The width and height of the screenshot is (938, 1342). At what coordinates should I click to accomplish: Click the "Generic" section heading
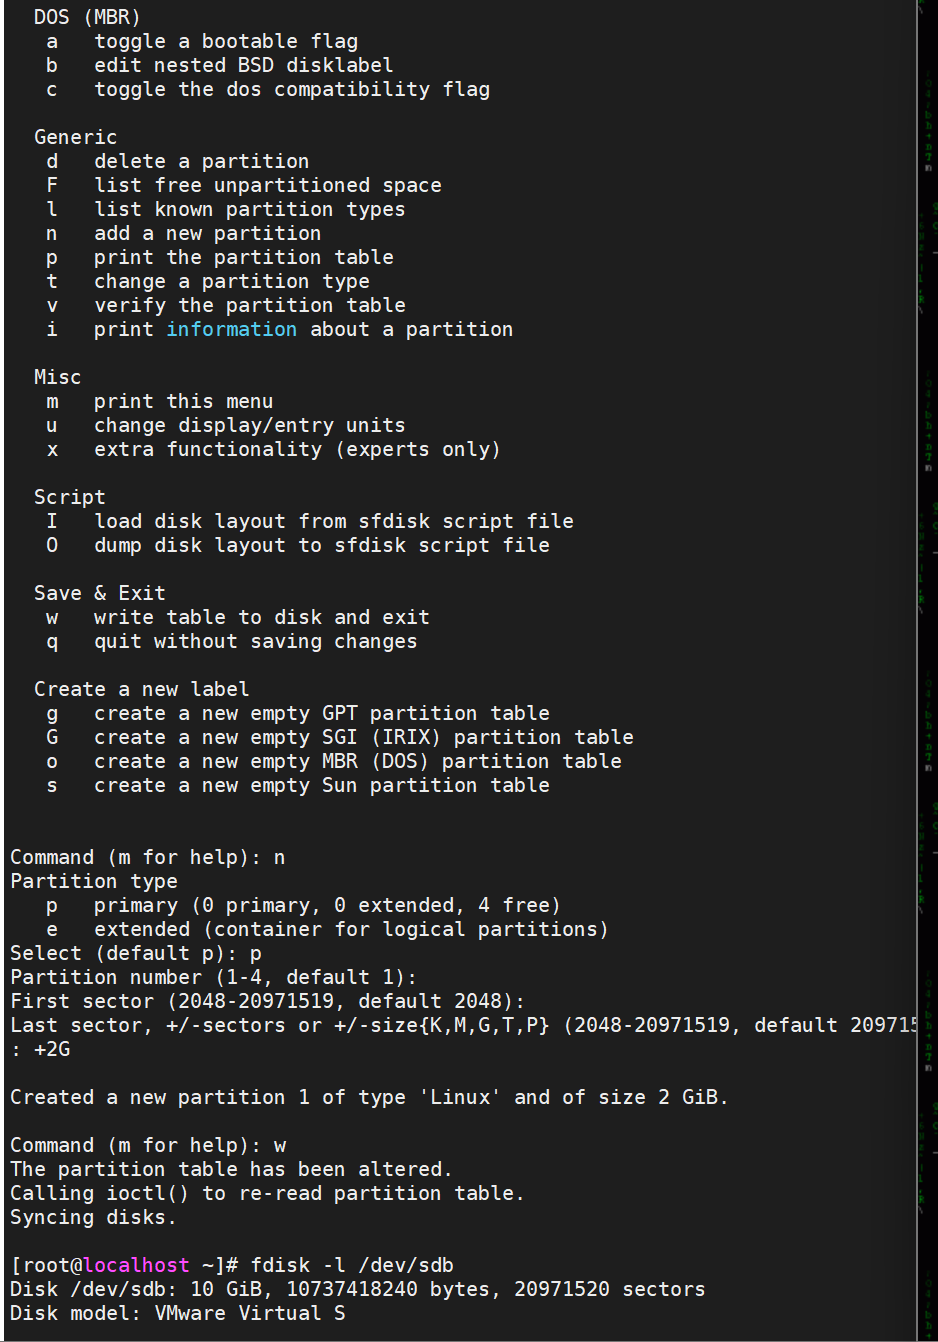click(75, 137)
